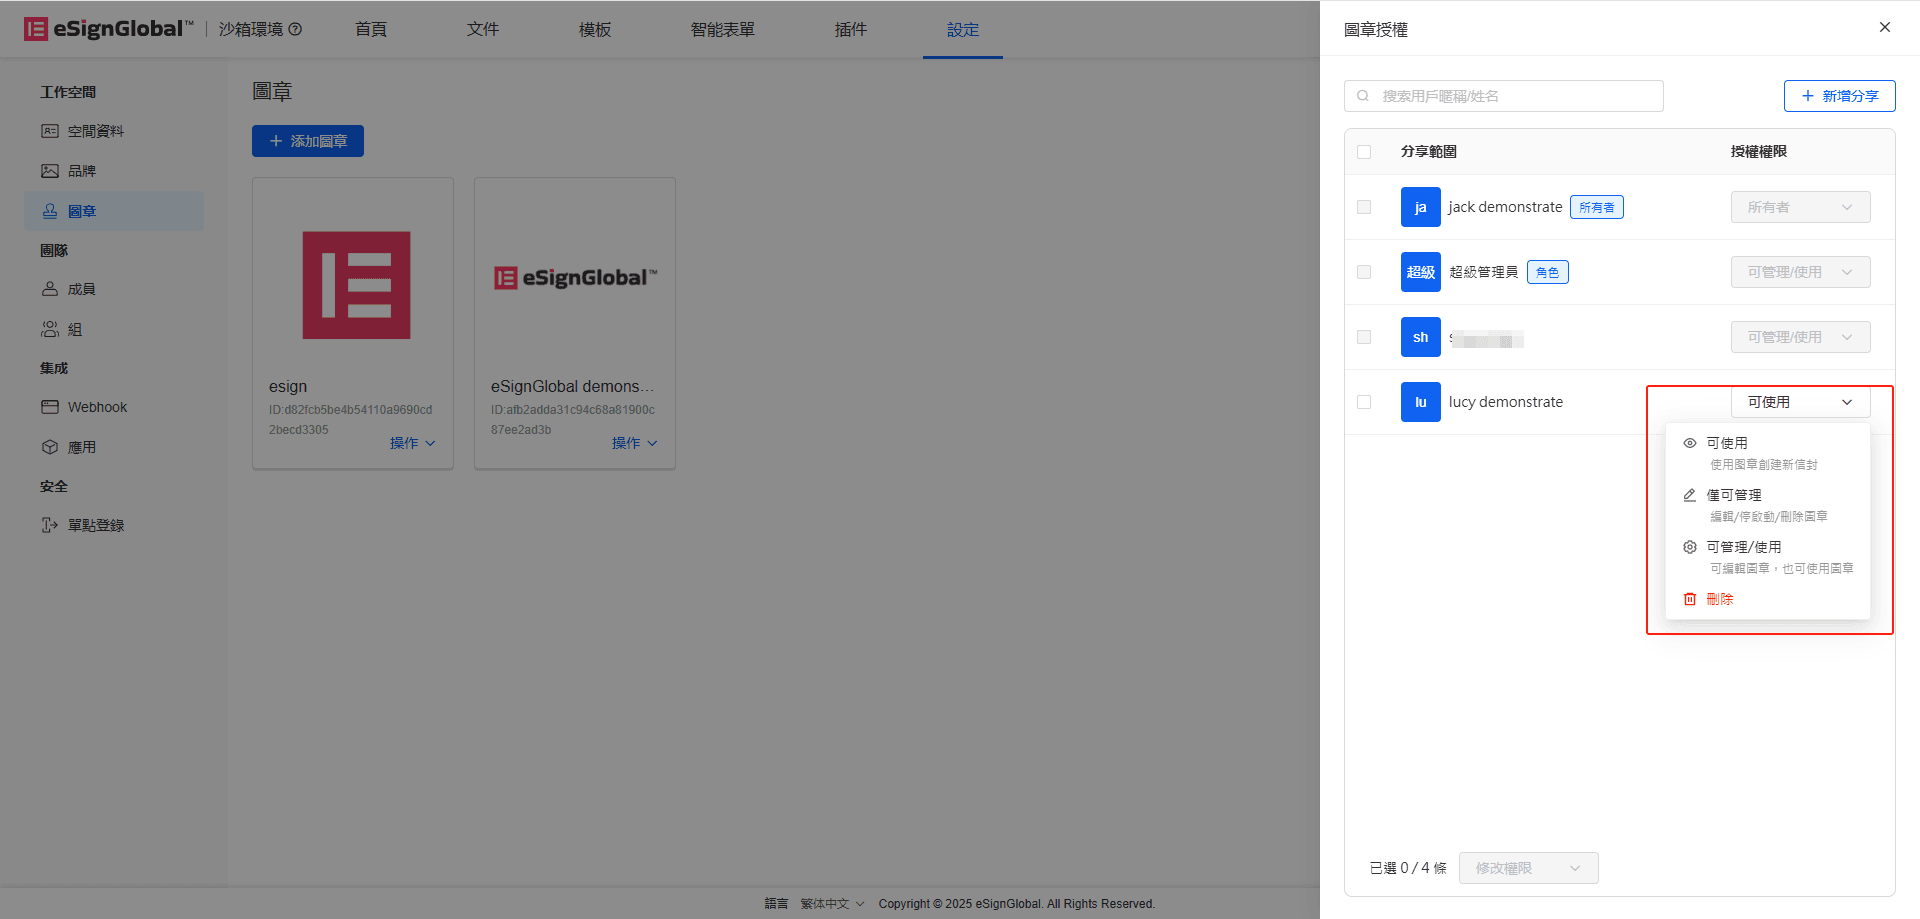Image resolution: width=1920 pixels, height=919 pixels.
Task: Check the lucy demonstrate row checkbox
Action: 1364,402
